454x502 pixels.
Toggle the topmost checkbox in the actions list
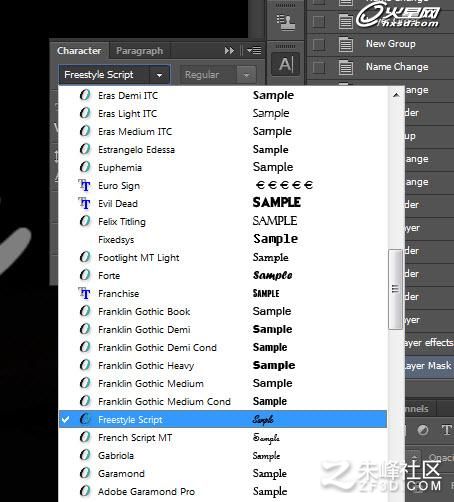tap(319, 22)
